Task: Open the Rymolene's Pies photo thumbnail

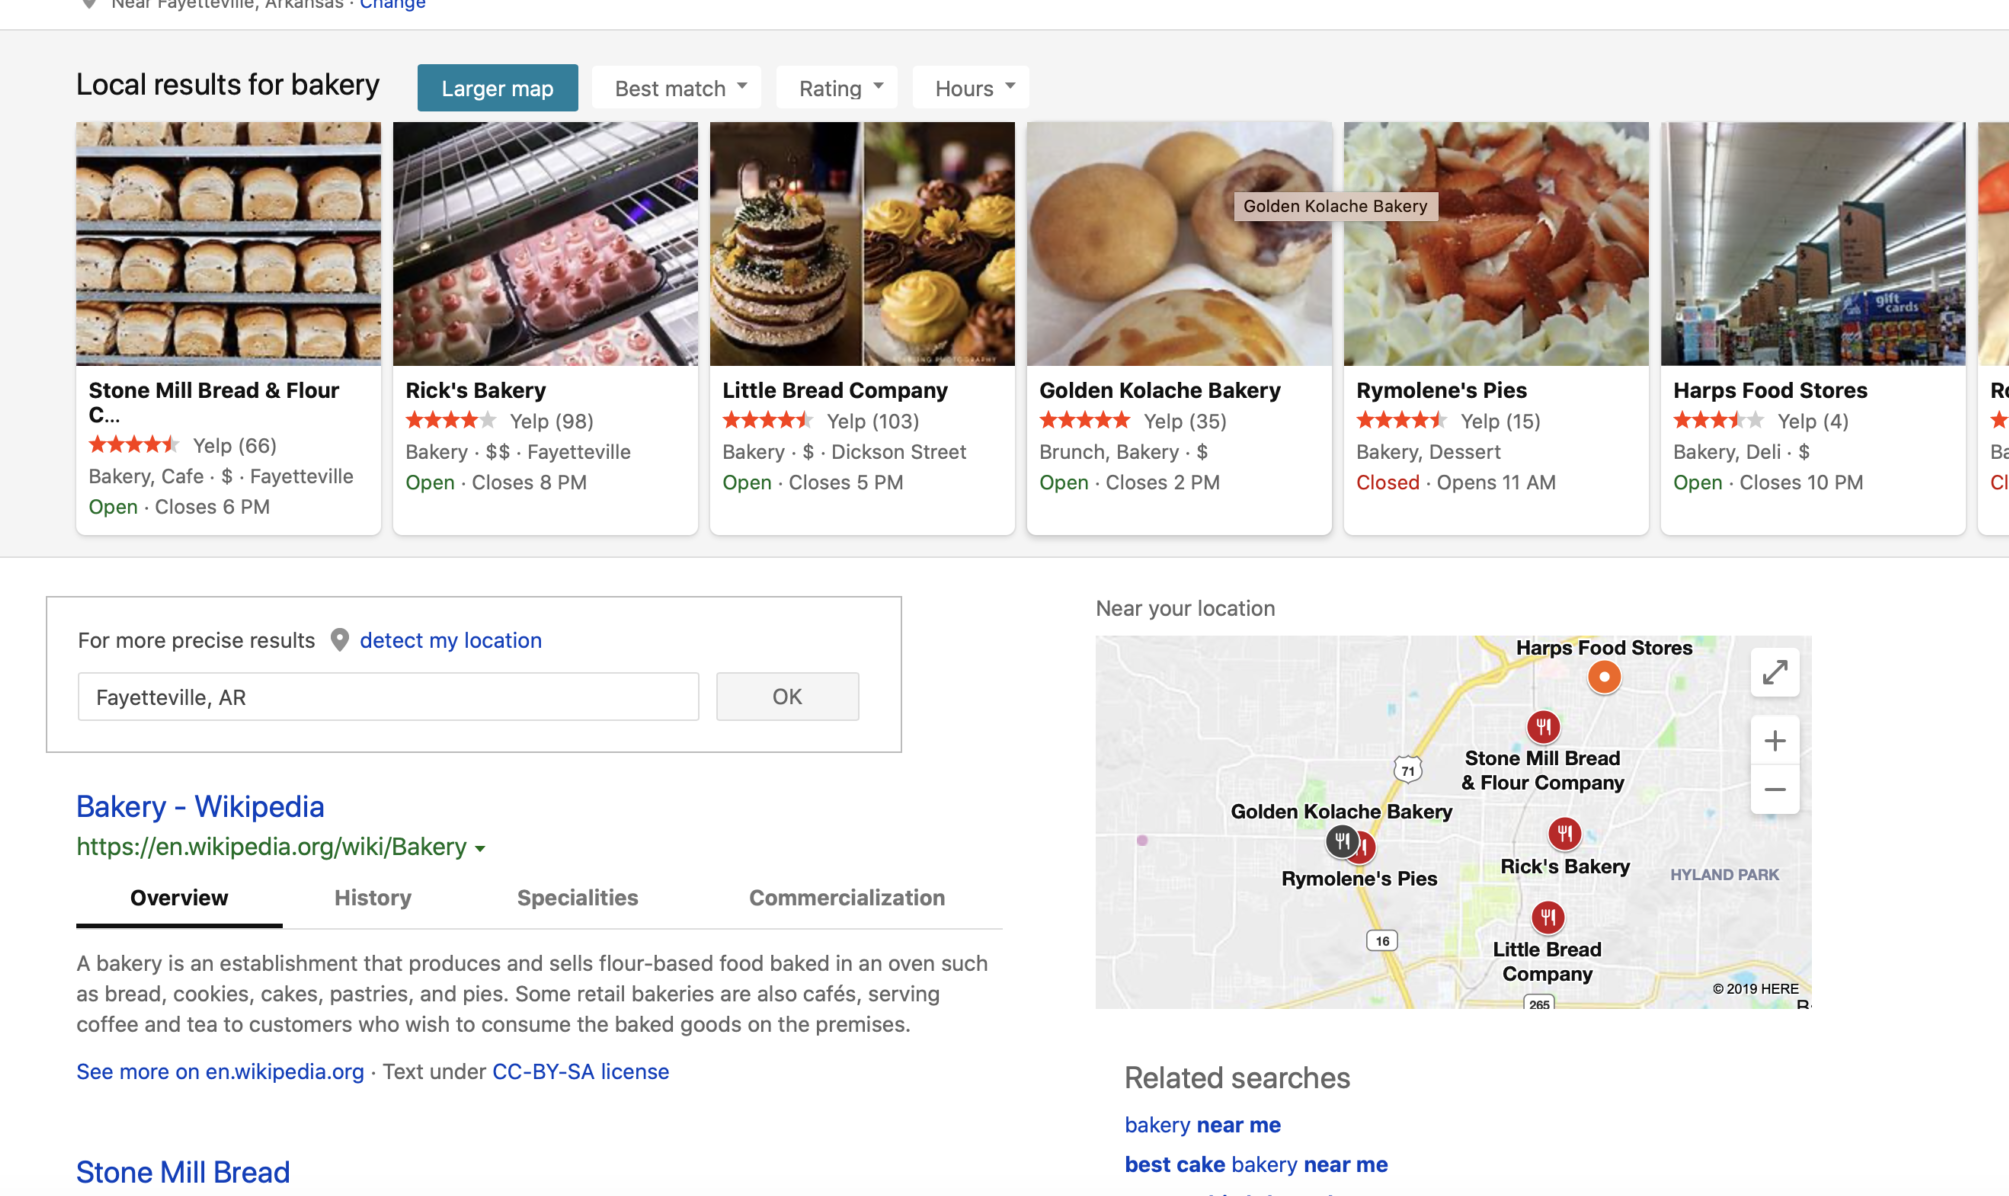Action: 1496,244
